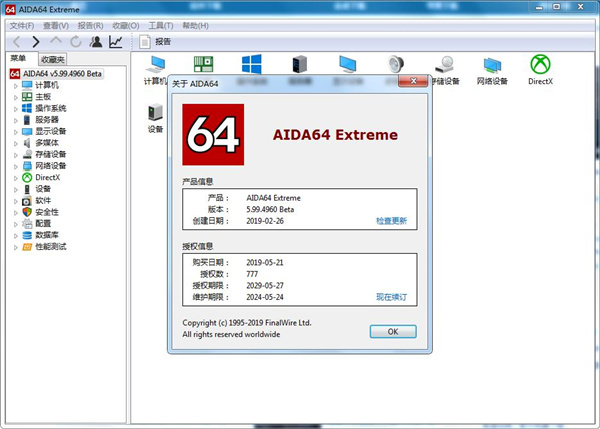Select 软件 in the sidebar tree
The width and height of the screenshot is (600, 429).
tap(43, 200)
